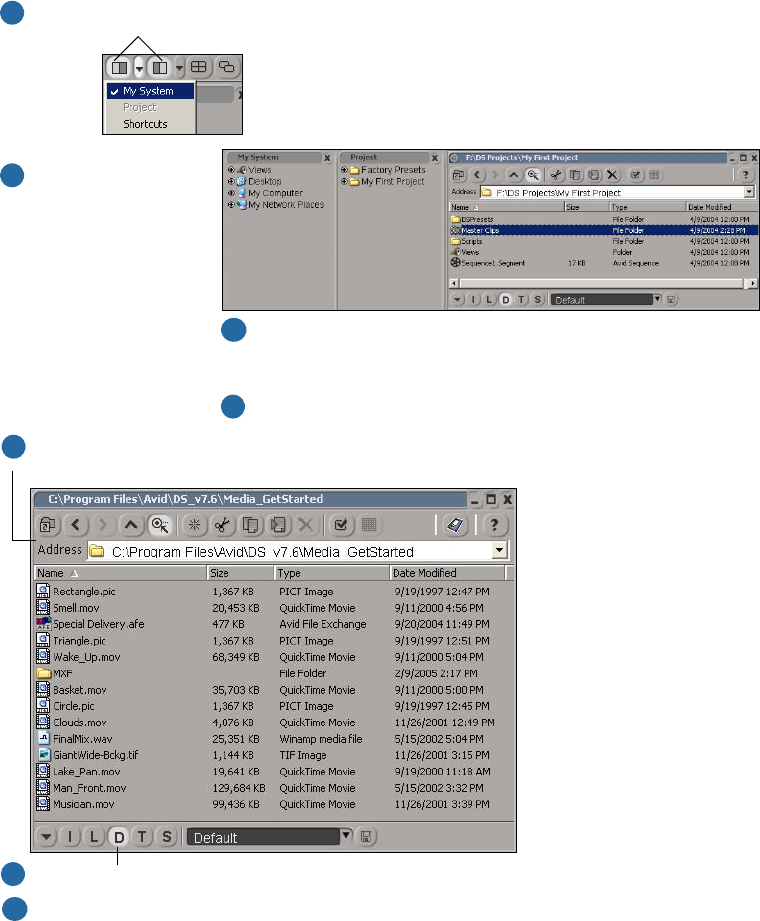760x921 pixels.
Task: Click the Paste icon in My First Project browser
Action: [594, 175]
